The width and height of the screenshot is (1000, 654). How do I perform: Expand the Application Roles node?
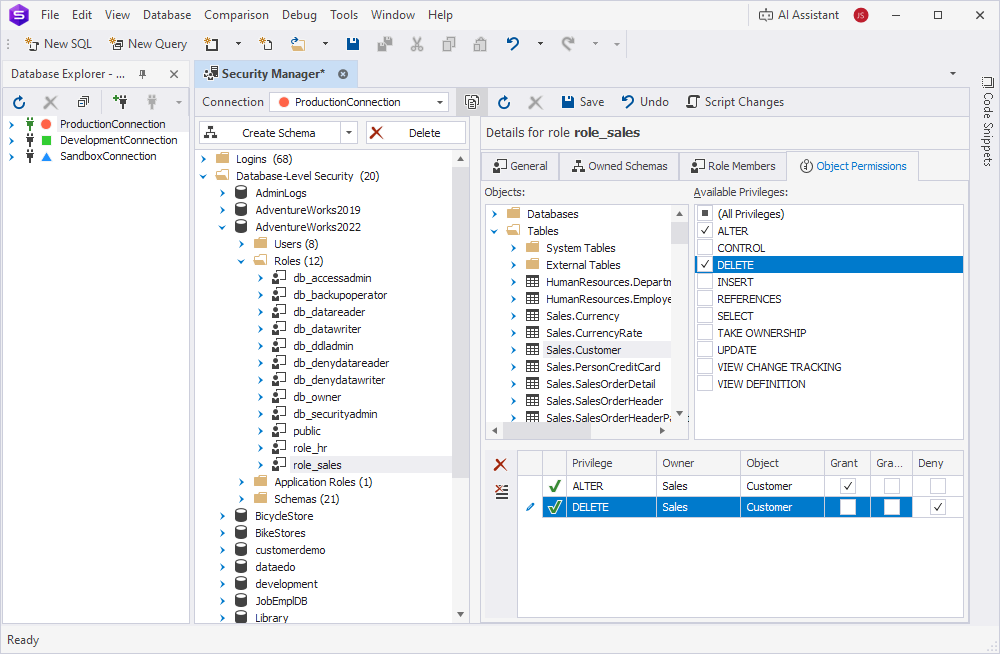coord(240,481)
